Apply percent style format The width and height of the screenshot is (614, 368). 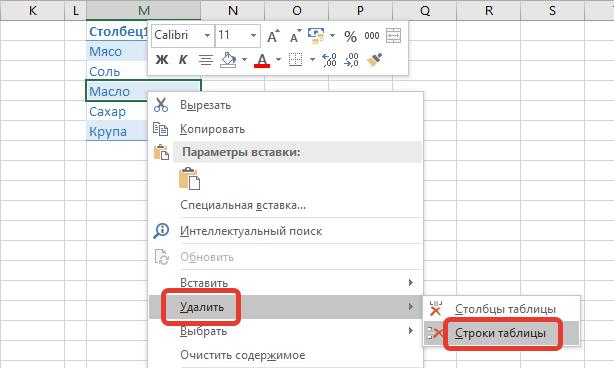coord(350,36)
